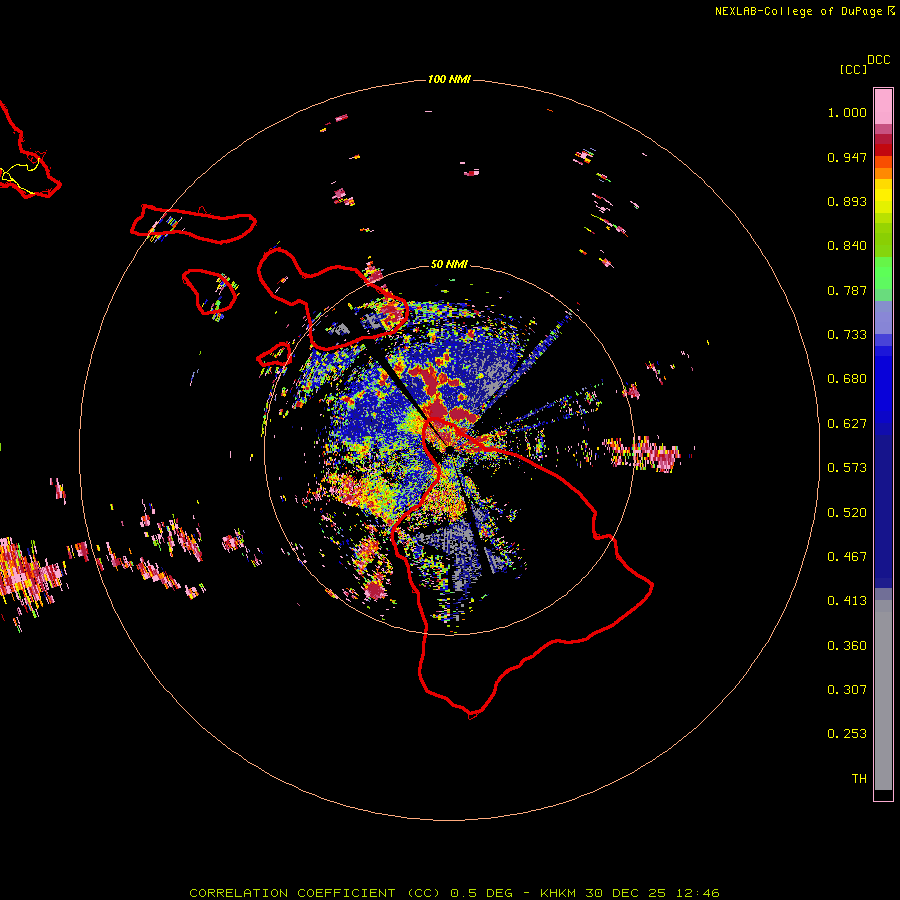Viewport: 900px width, 900px height.
Task: Click the 0.627 scale value
Action: [x=847, y=424]
